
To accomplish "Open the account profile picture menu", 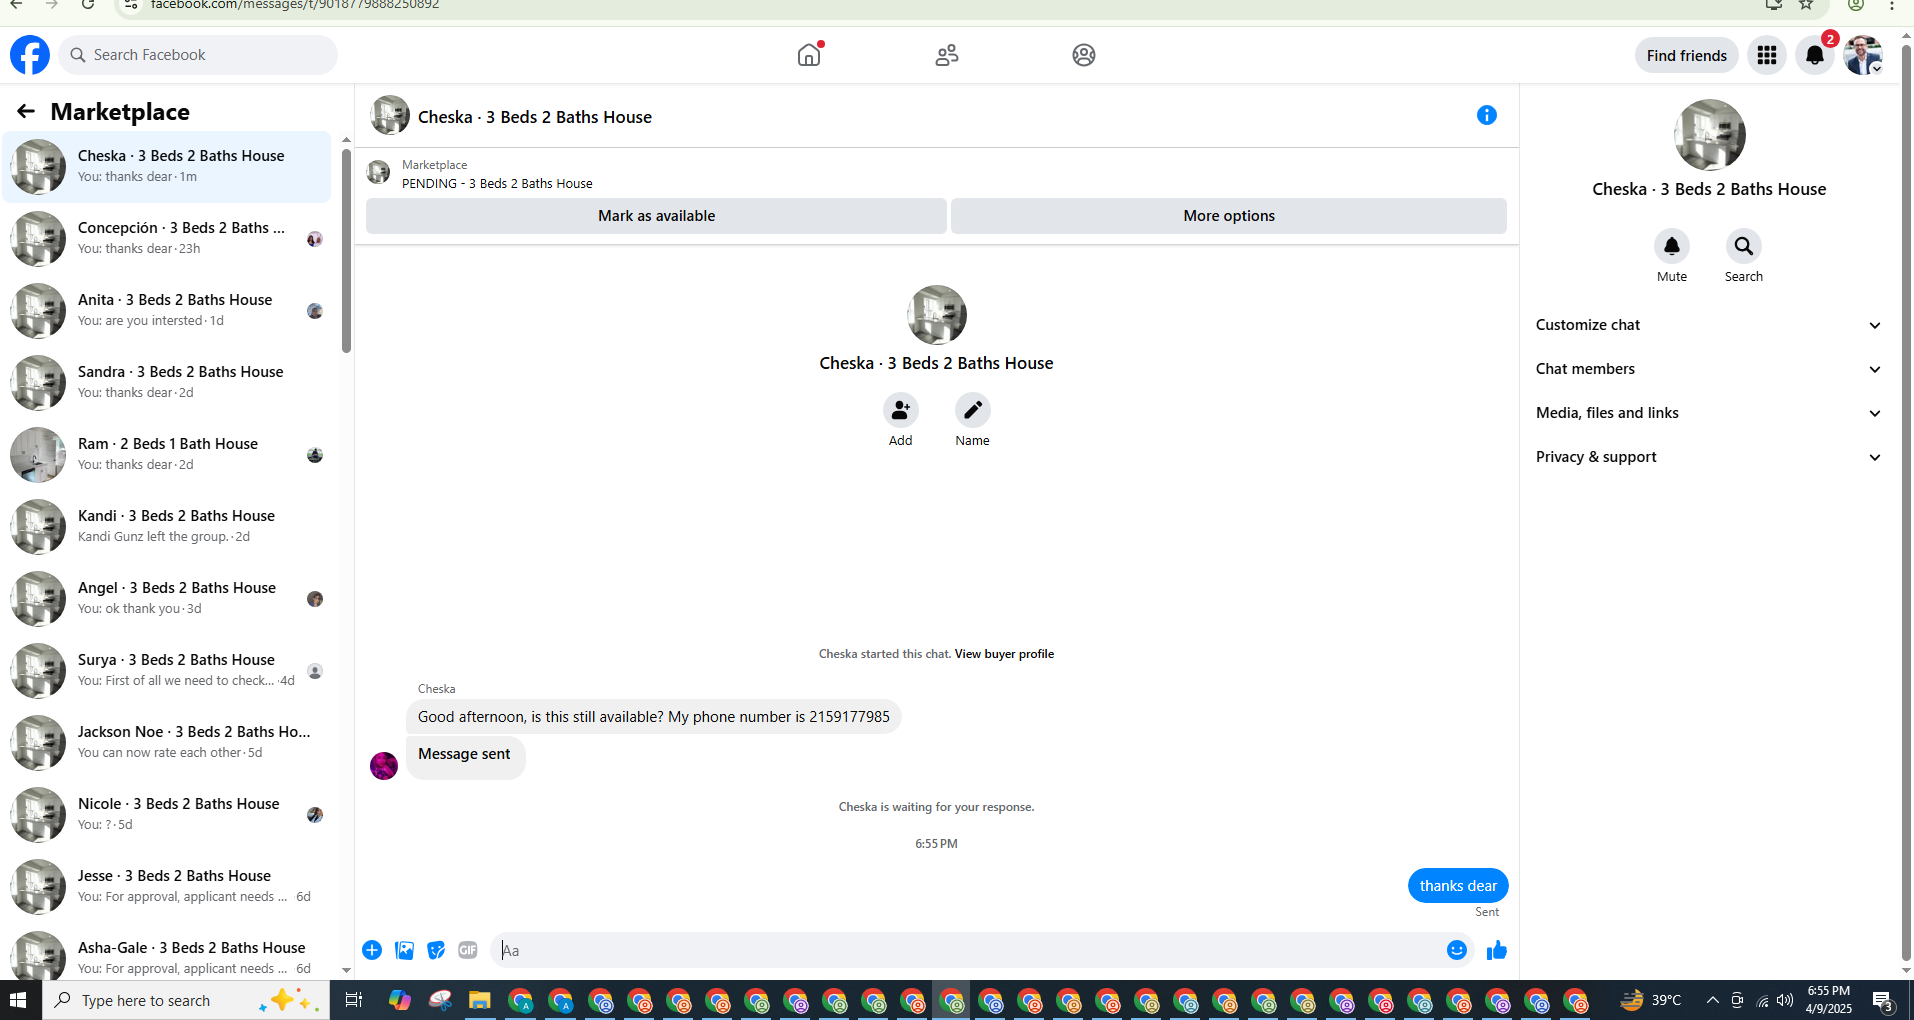I will (1863, 55).
